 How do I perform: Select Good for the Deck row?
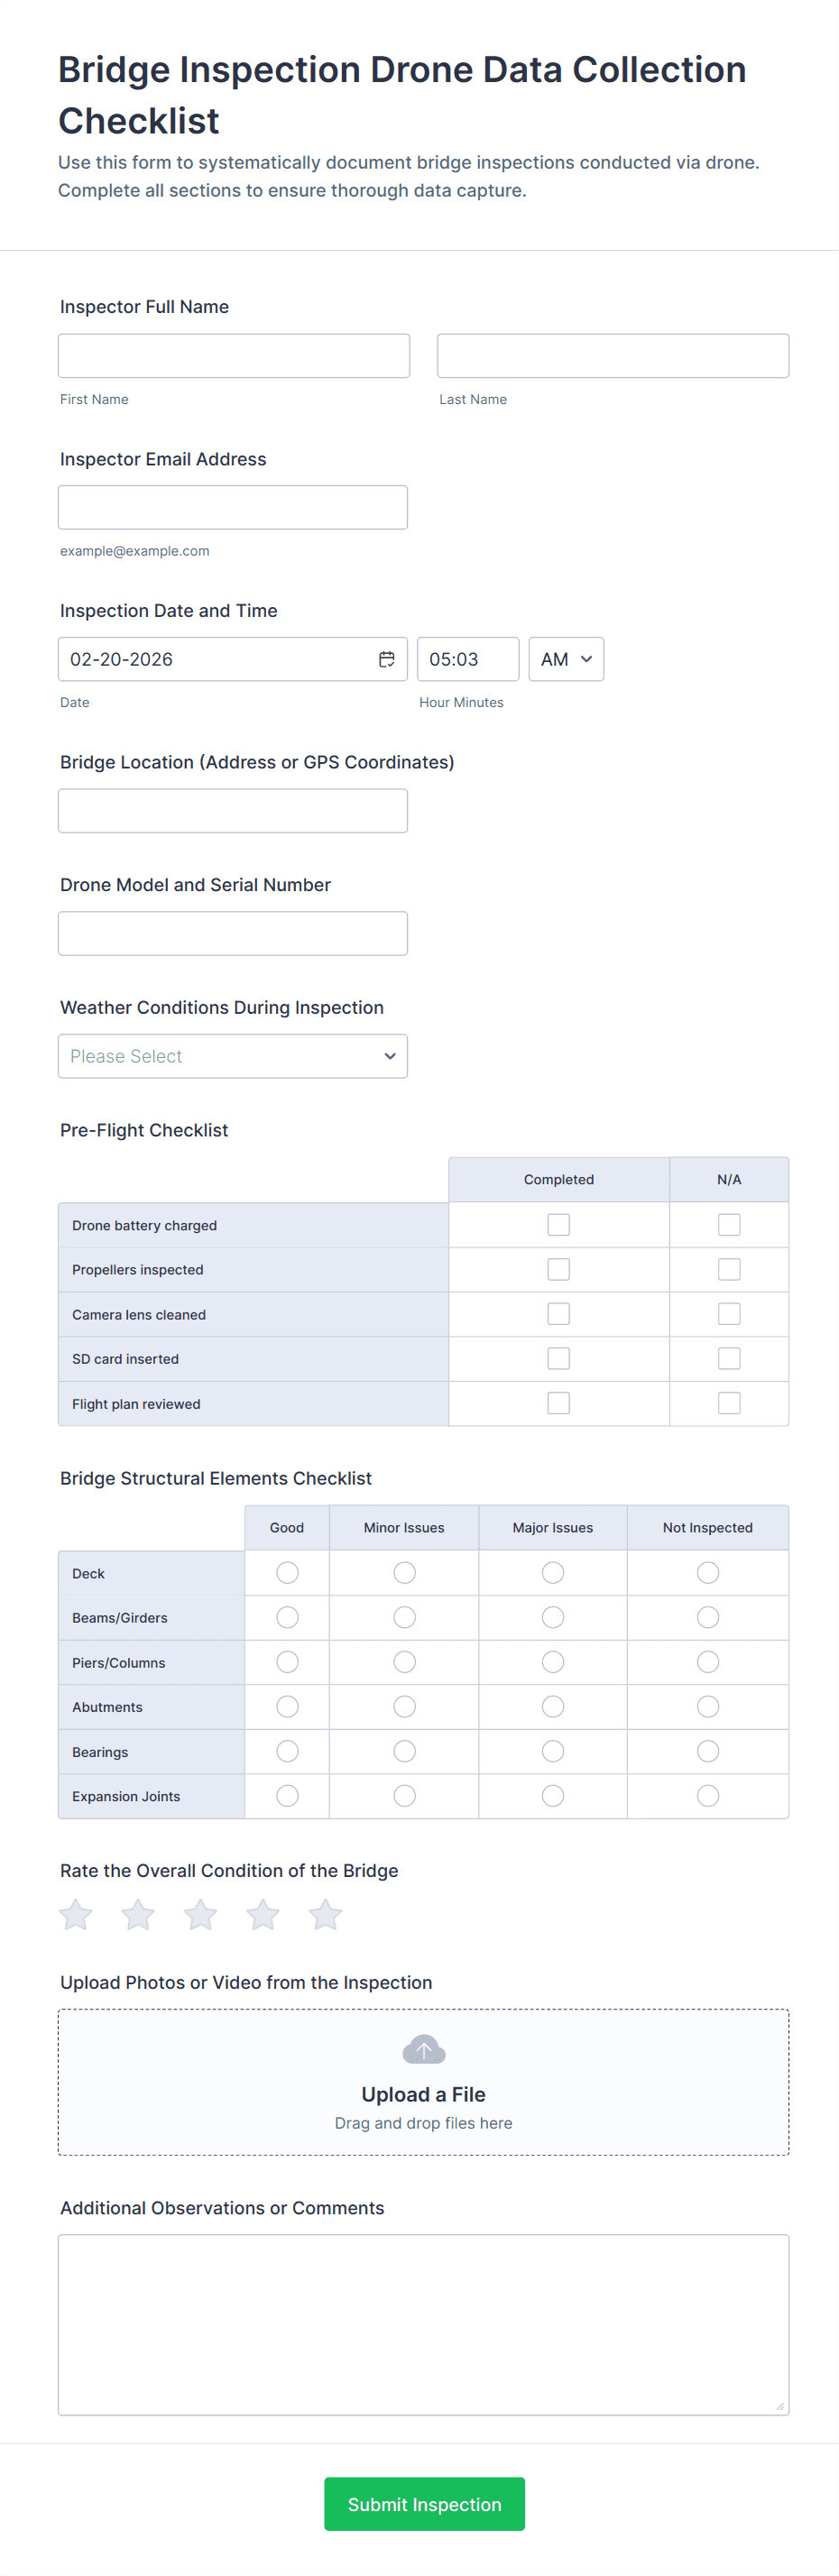click(287, 1573)
